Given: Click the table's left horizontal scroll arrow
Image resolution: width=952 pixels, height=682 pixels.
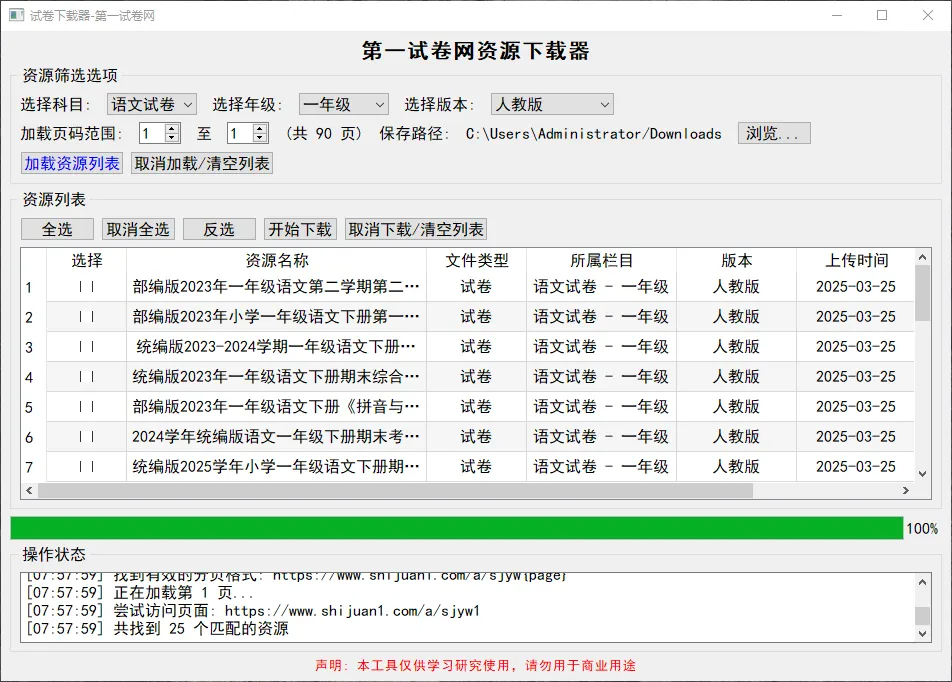Looking at the screenshot, I should pyautogui.click(x=29, y=490).
